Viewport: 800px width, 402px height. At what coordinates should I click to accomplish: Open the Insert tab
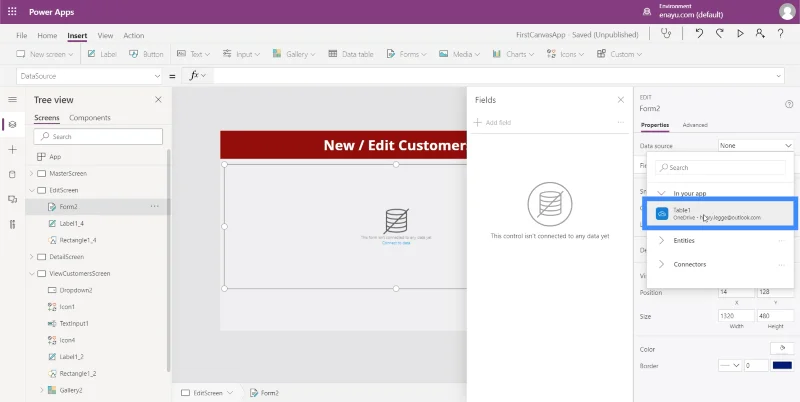[x=77, y=35]
